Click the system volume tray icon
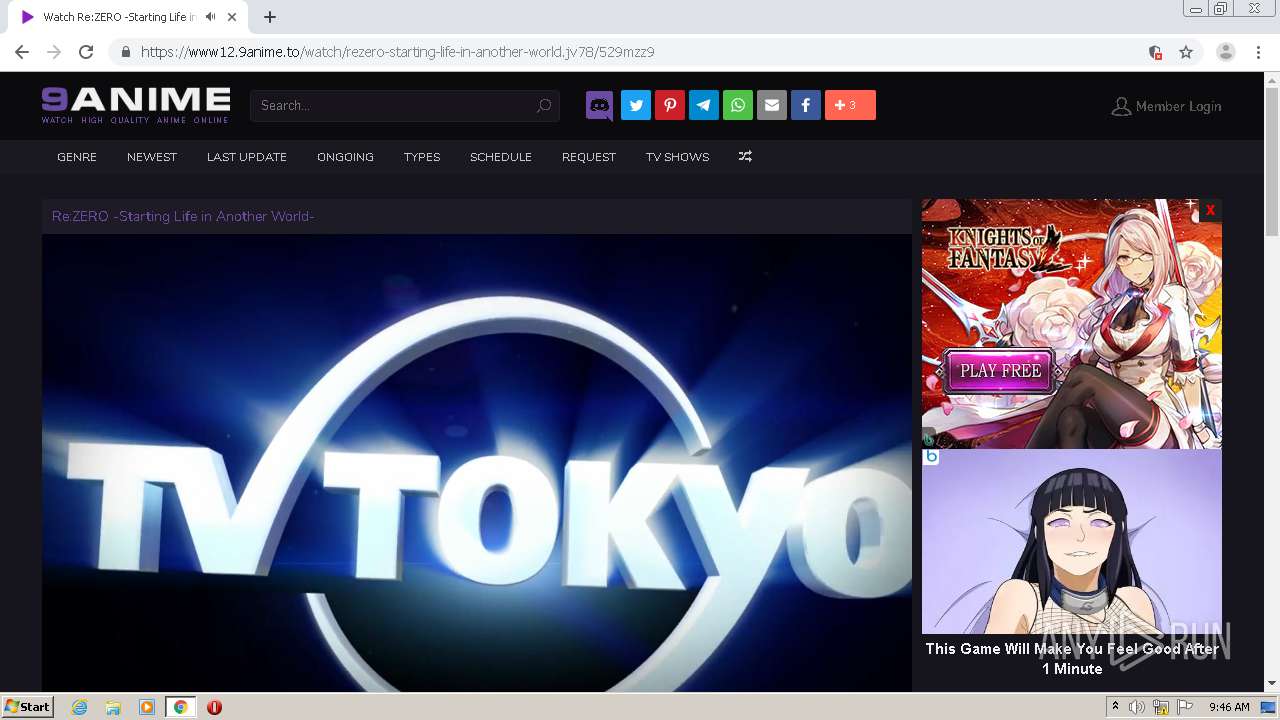The height and width of the screenshot is (720, 1280). pyautogui.click(x=1137, y=707)
